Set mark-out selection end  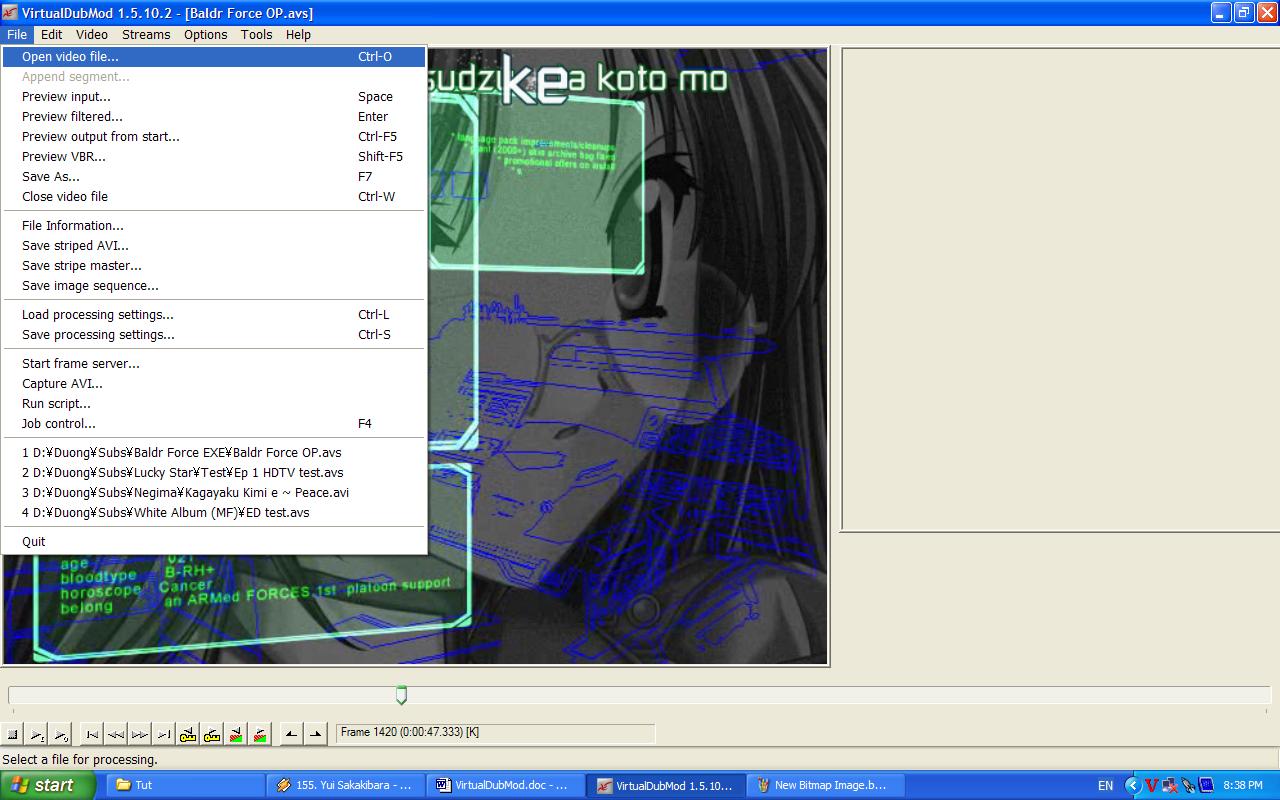click(315, 734)
